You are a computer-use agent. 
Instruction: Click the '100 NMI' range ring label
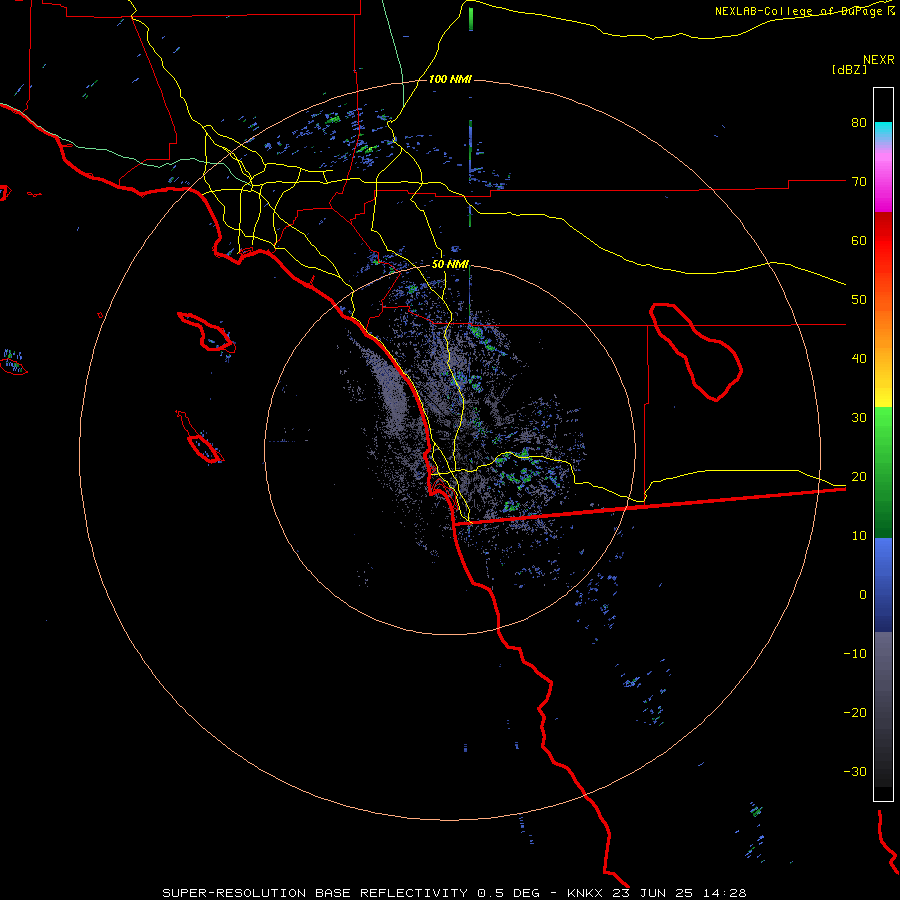click(450, 79)
